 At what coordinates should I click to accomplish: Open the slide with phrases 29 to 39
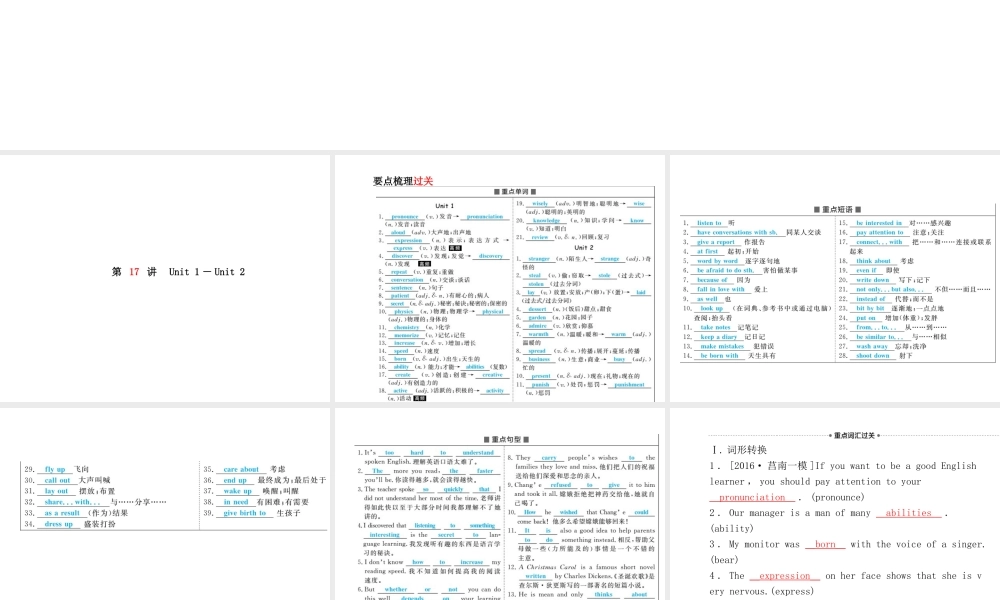[165, 504]
